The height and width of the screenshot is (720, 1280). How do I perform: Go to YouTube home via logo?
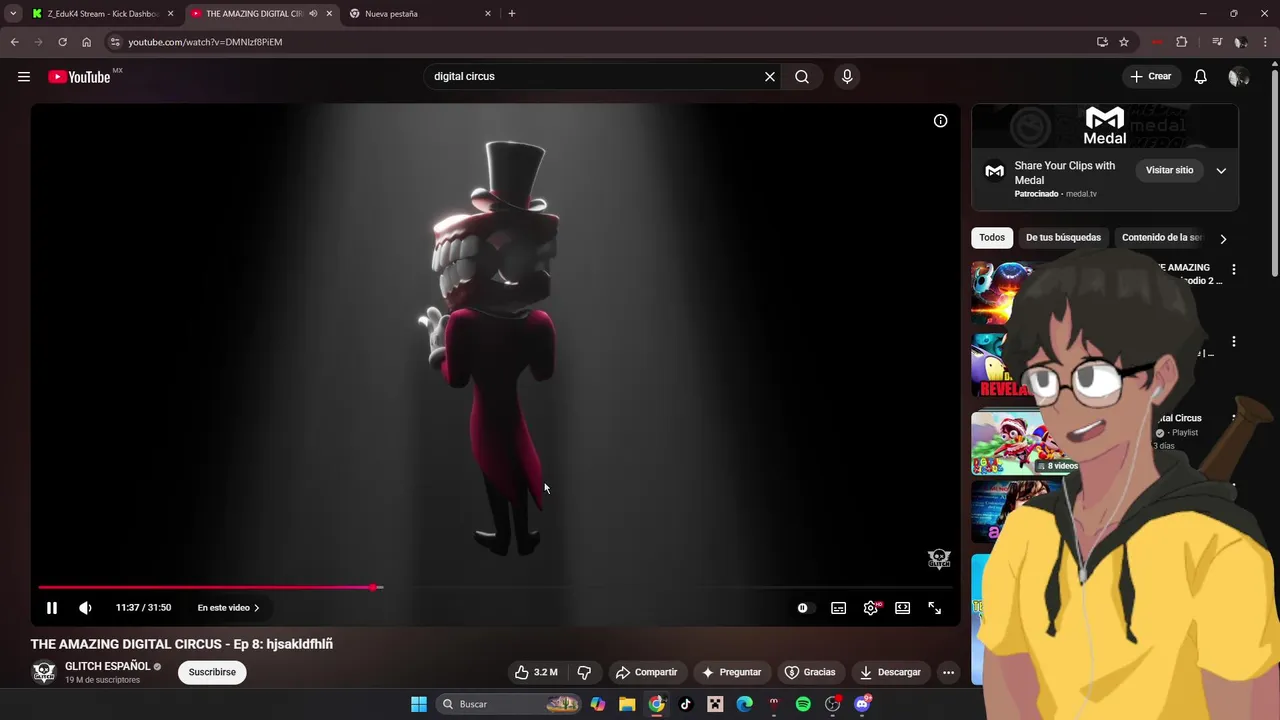tap(79, 77)
